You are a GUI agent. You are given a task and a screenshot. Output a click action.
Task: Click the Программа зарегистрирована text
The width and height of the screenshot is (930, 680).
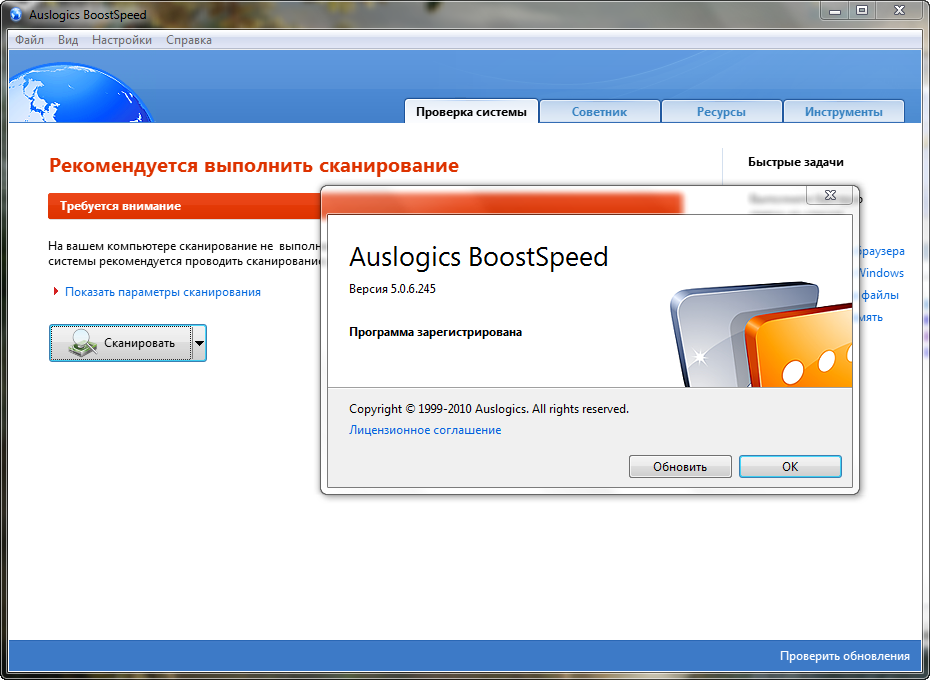click(x=435, y=332)
